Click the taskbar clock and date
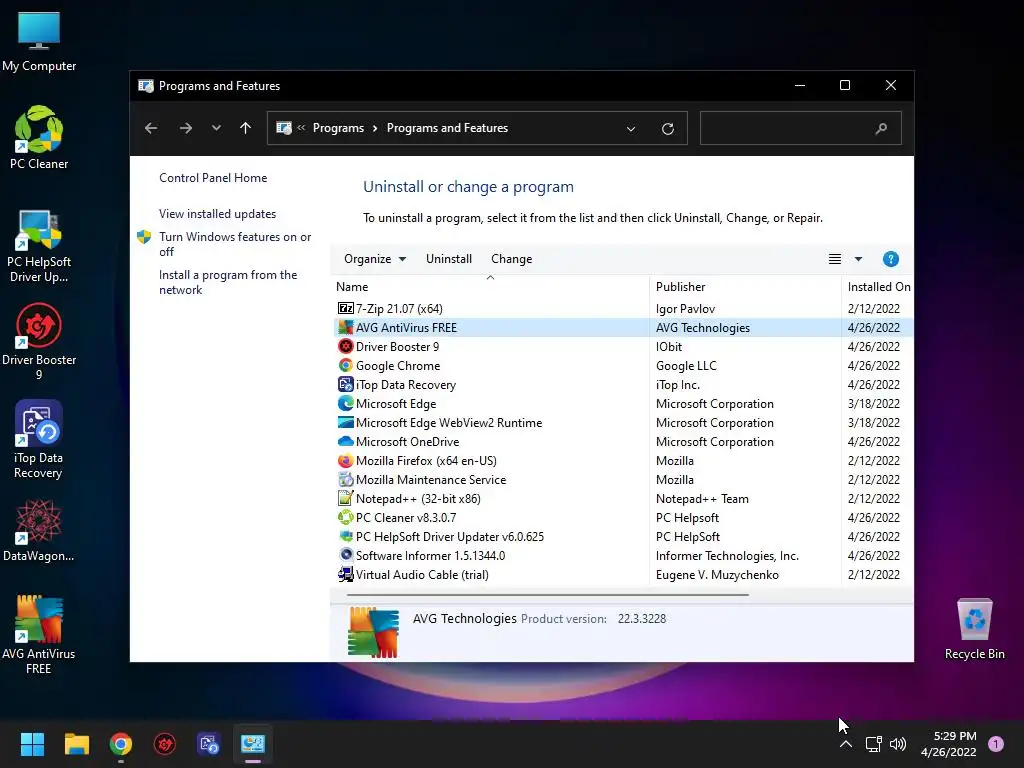This screenshot has width=1024, height=768. click(x=948, y=744)
